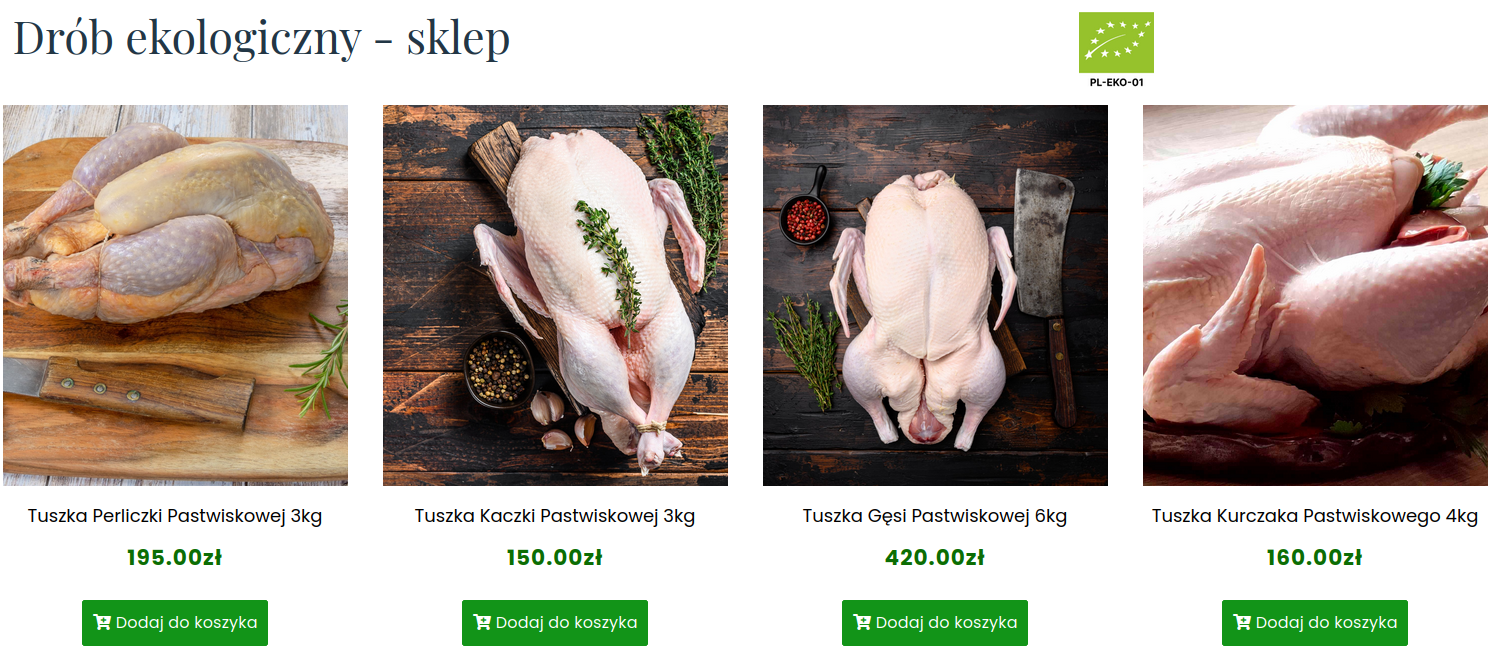This screenshot has height=664, width=1494.
Task: Open Tuszka Kurczaka Pastwiskowego 4kg title link
Action: click(x=1315, y=516)
